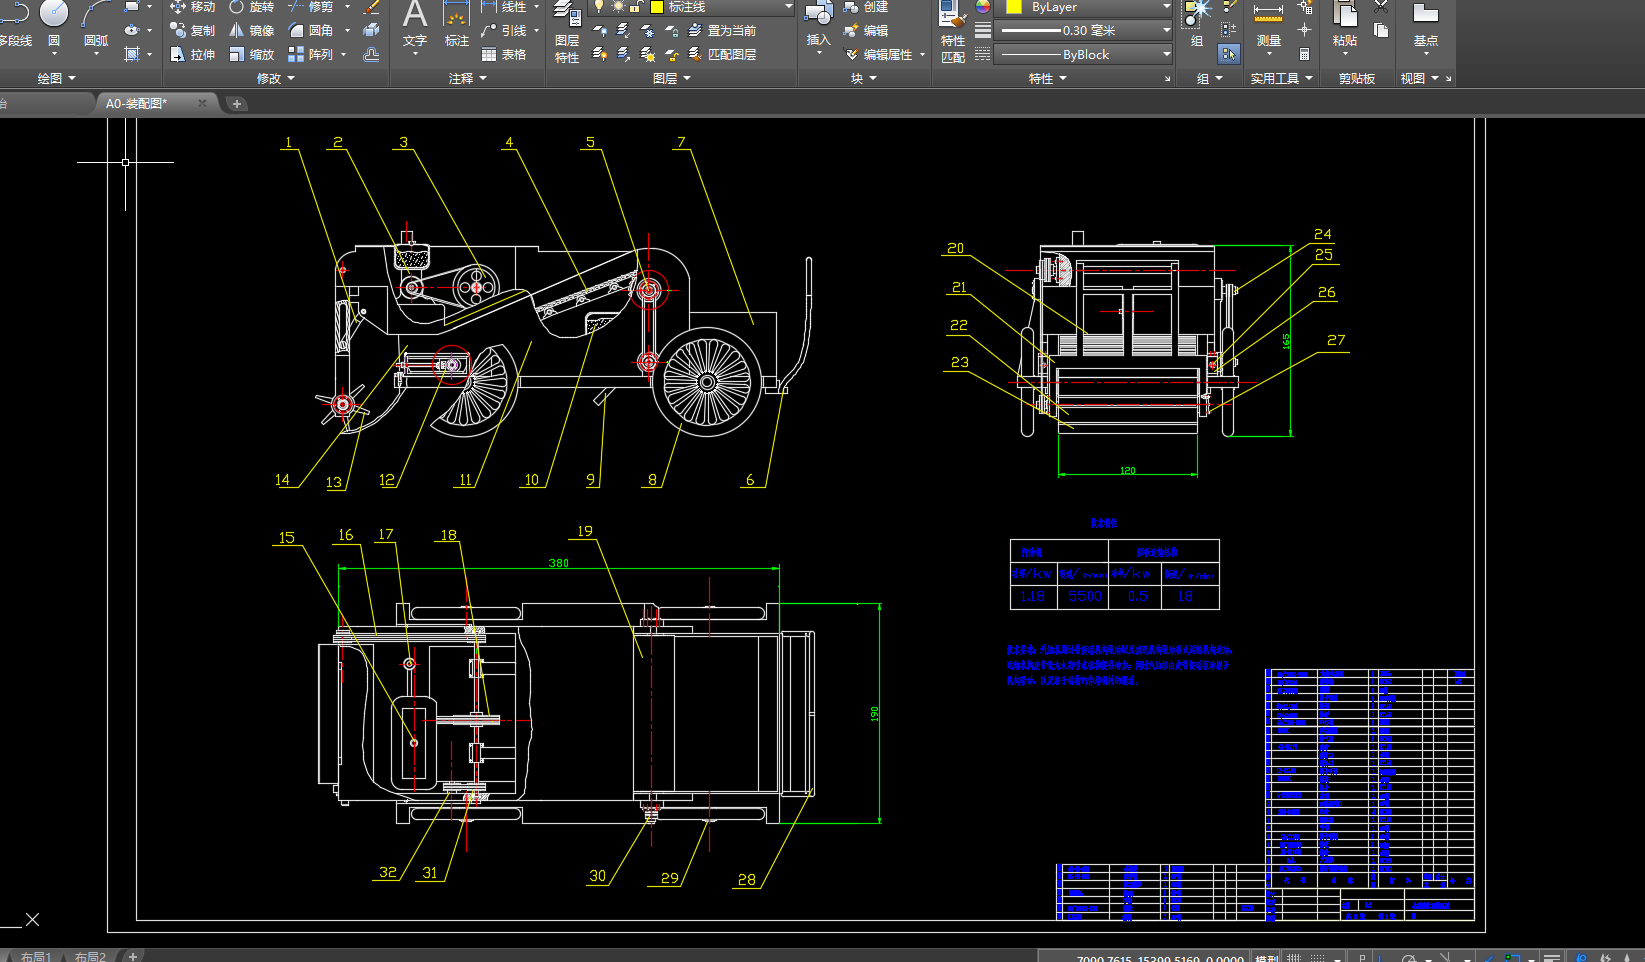Screen dimensions: 1645x962
Task: Open a new drawing tab with plus button
Action: pos(237,103)
